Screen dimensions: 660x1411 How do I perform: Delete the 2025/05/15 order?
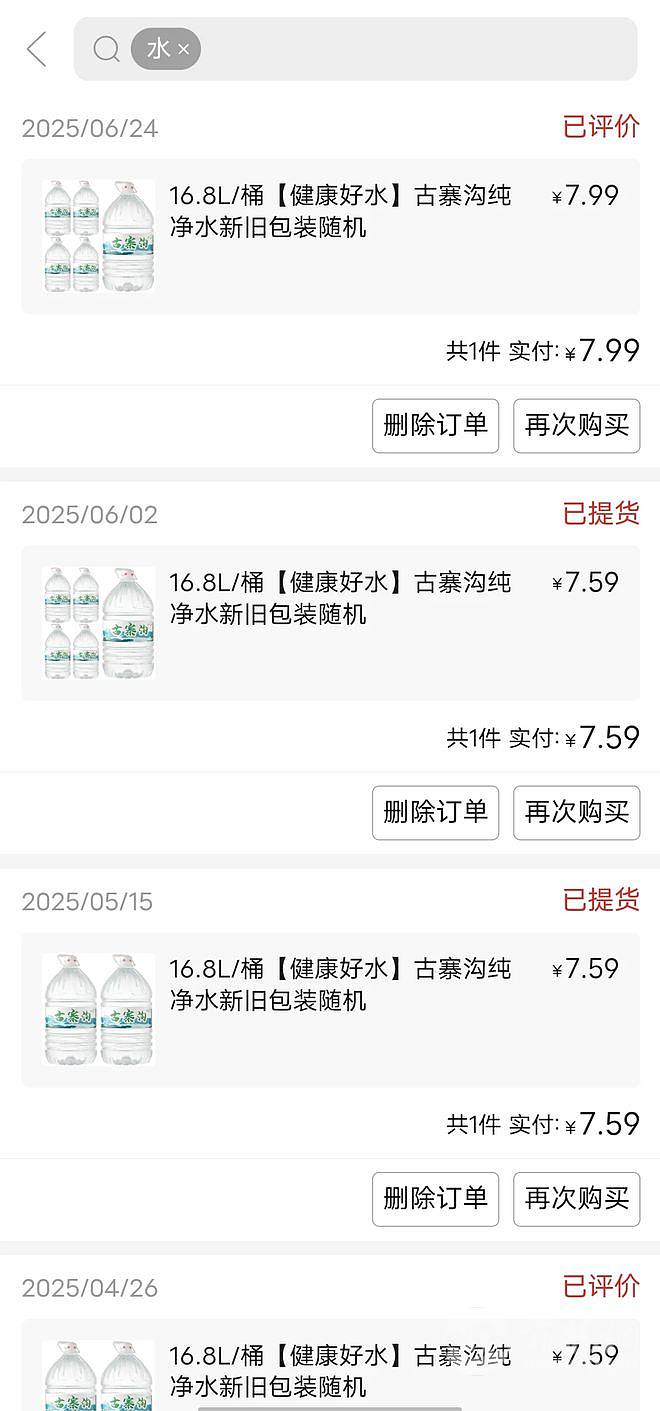click(435, 1199)
